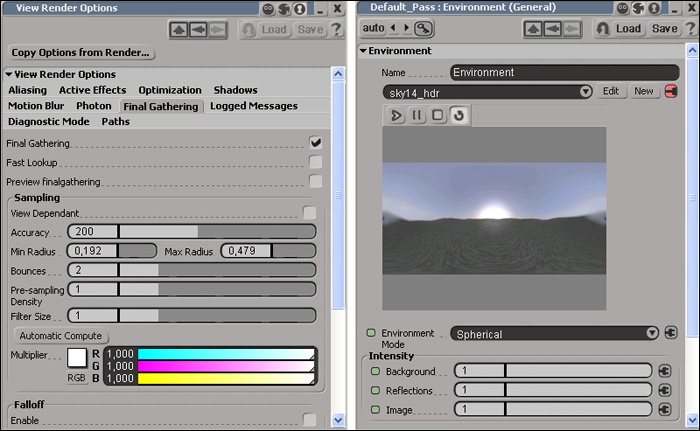
Task: Click lock (face) icon in View Render Options title bar
Action: pos(268,8)
